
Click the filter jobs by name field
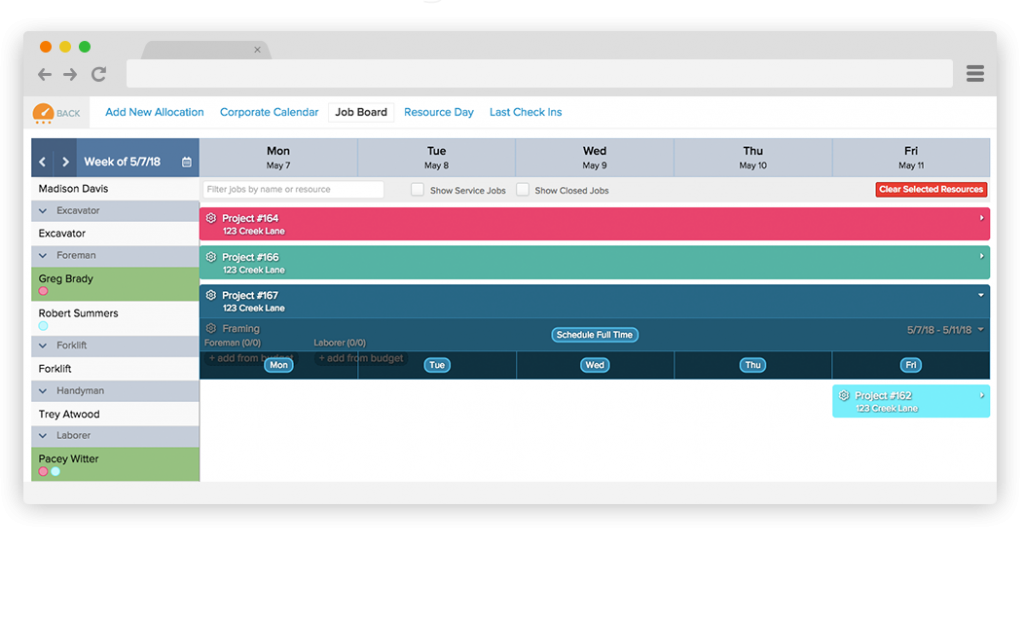(293, 189)
